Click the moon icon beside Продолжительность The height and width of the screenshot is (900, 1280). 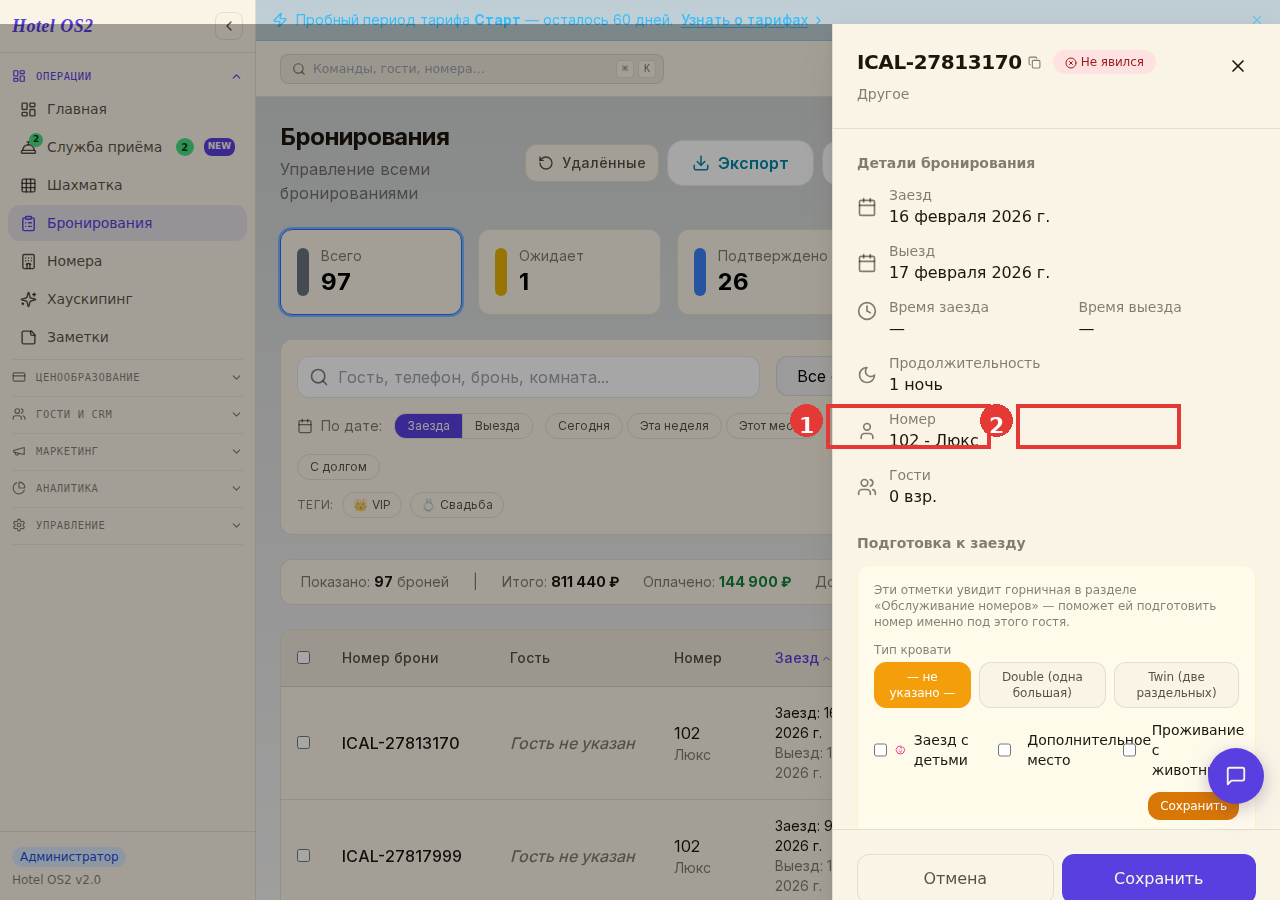point(867,375)
